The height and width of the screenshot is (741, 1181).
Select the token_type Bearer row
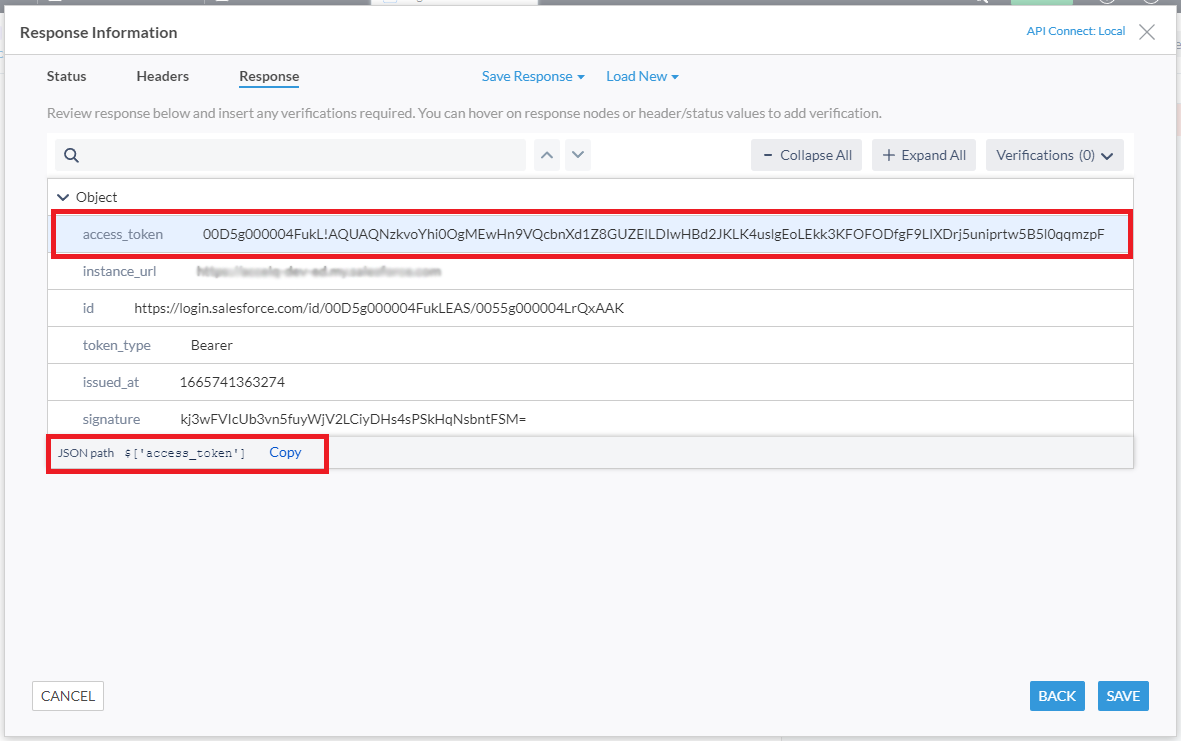tap(590, 345)
